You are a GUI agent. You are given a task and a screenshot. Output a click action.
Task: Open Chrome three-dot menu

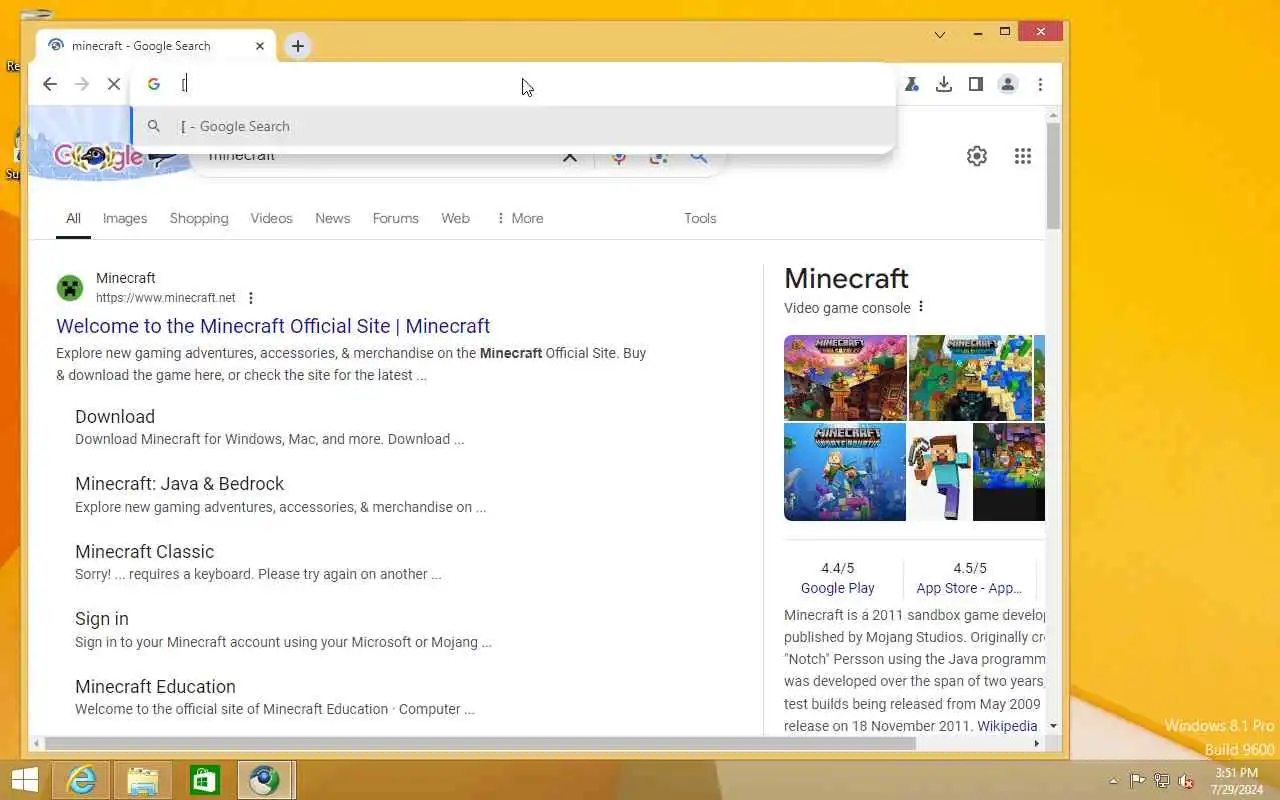(x=1040, y=85)
